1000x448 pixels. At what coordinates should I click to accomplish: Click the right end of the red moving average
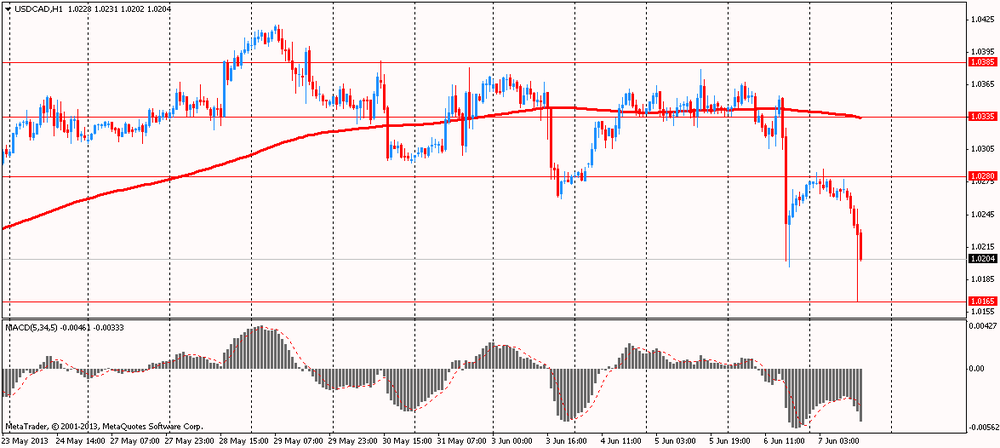coord(860,118)
